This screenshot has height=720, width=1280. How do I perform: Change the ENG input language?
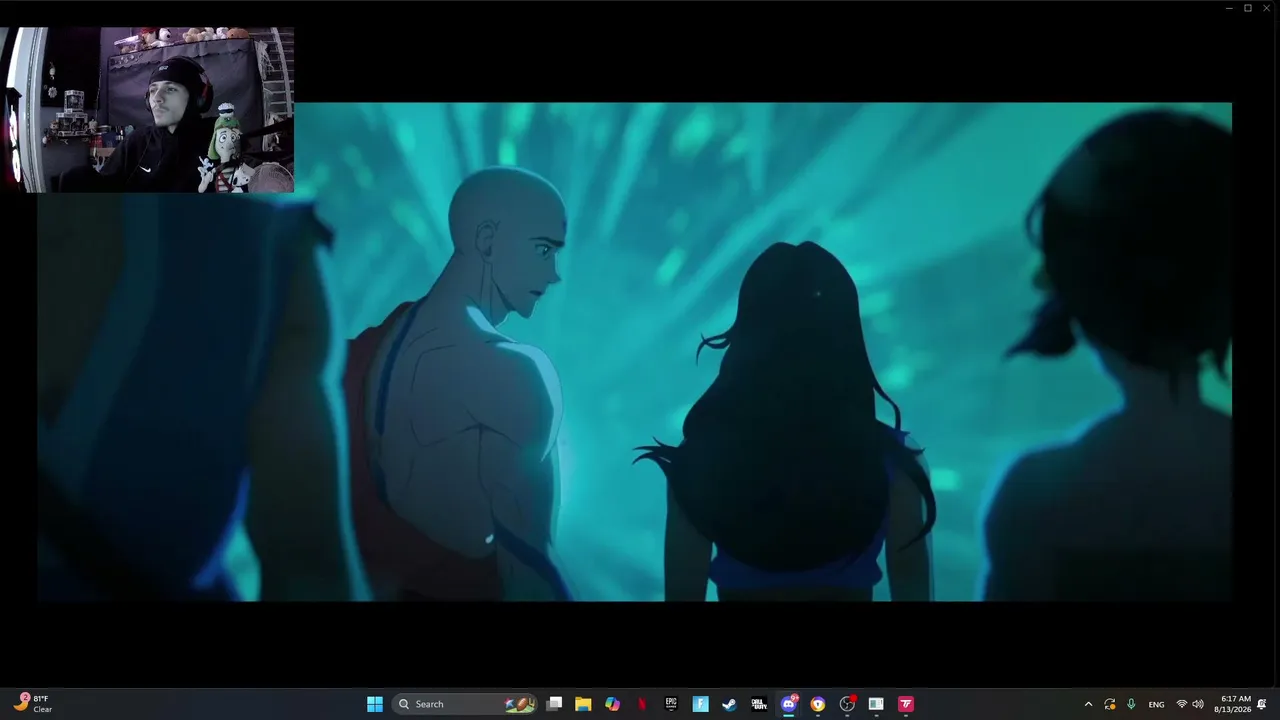(1156, 704)
